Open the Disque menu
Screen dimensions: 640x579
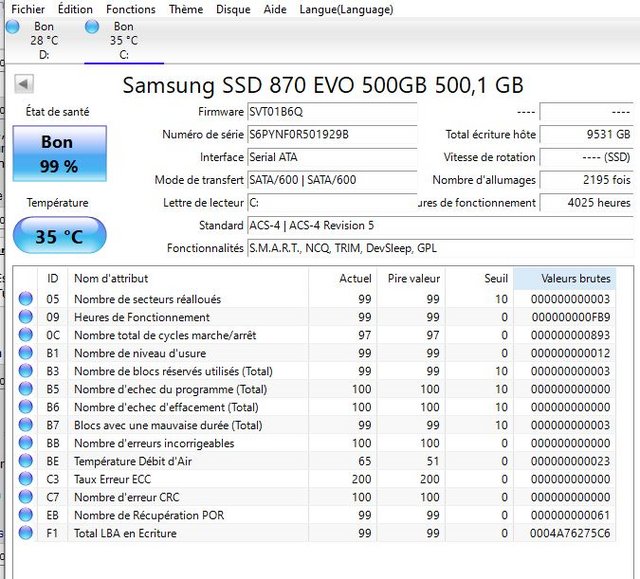pyautogui.click(x=233, y=9)
